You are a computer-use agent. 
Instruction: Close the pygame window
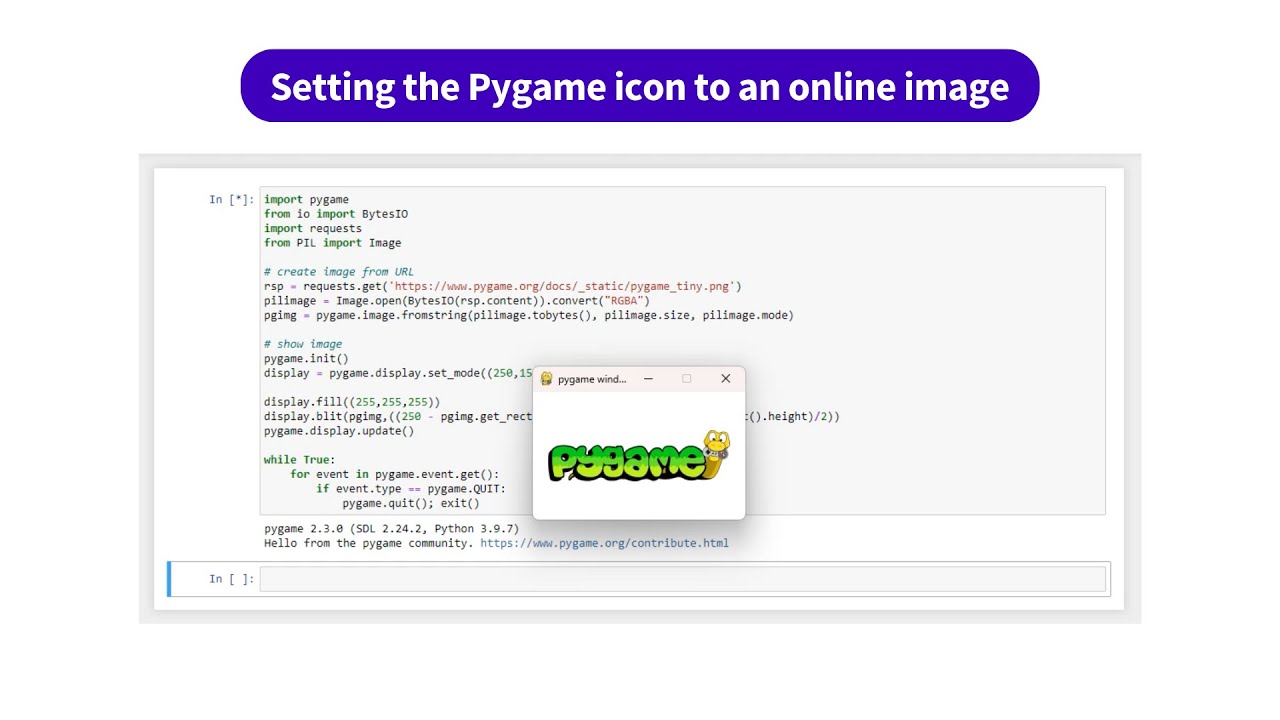click(x=726, y=379)
